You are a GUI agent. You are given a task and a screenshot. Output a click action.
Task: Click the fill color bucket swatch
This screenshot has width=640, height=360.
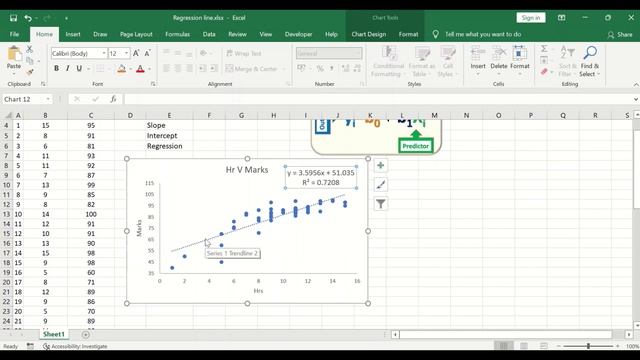121,69
